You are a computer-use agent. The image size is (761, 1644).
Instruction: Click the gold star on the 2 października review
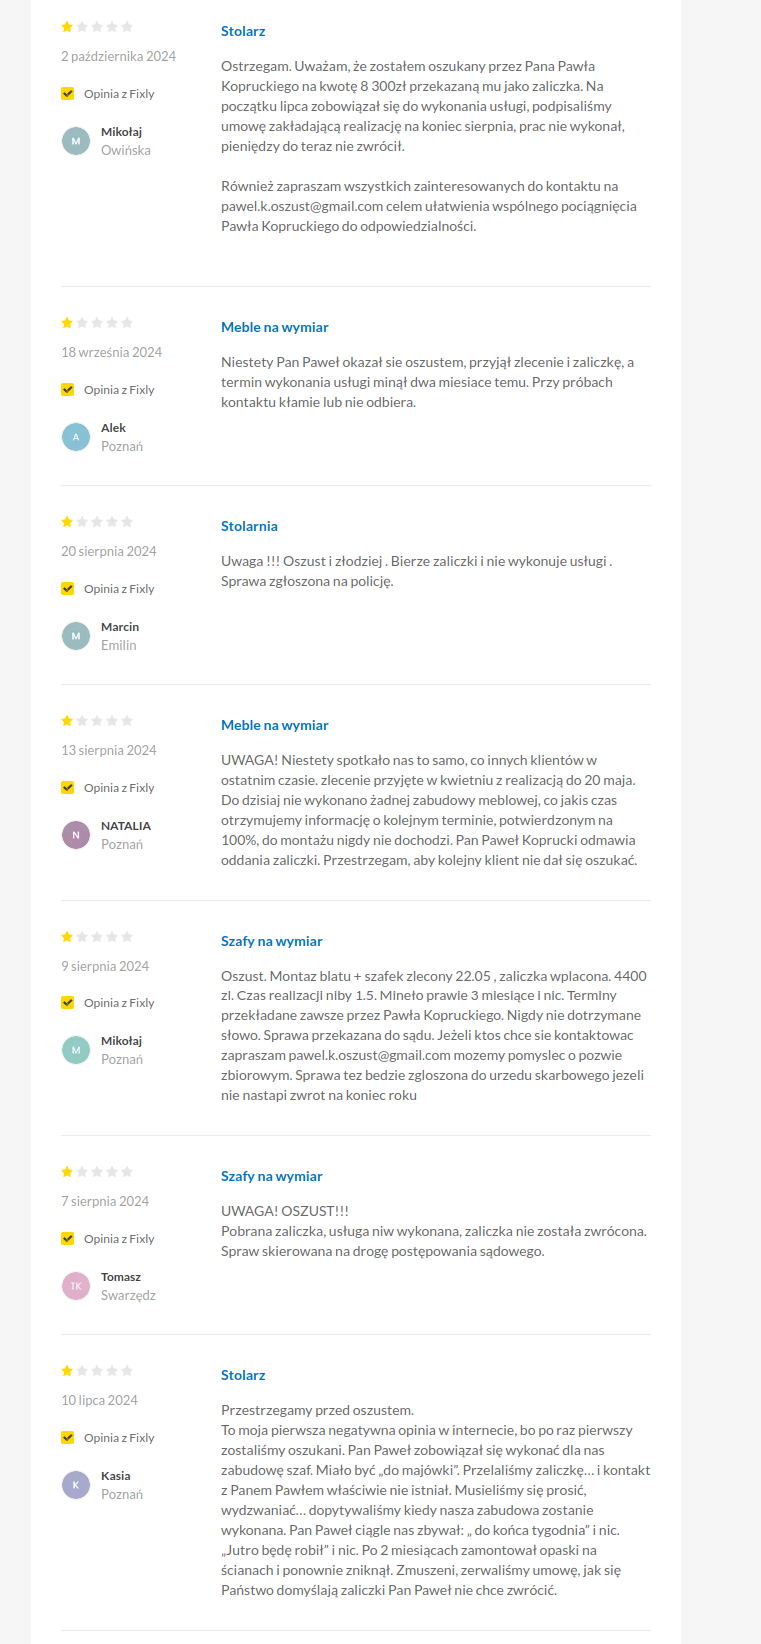pyautogui.click(x=67, y=27)
